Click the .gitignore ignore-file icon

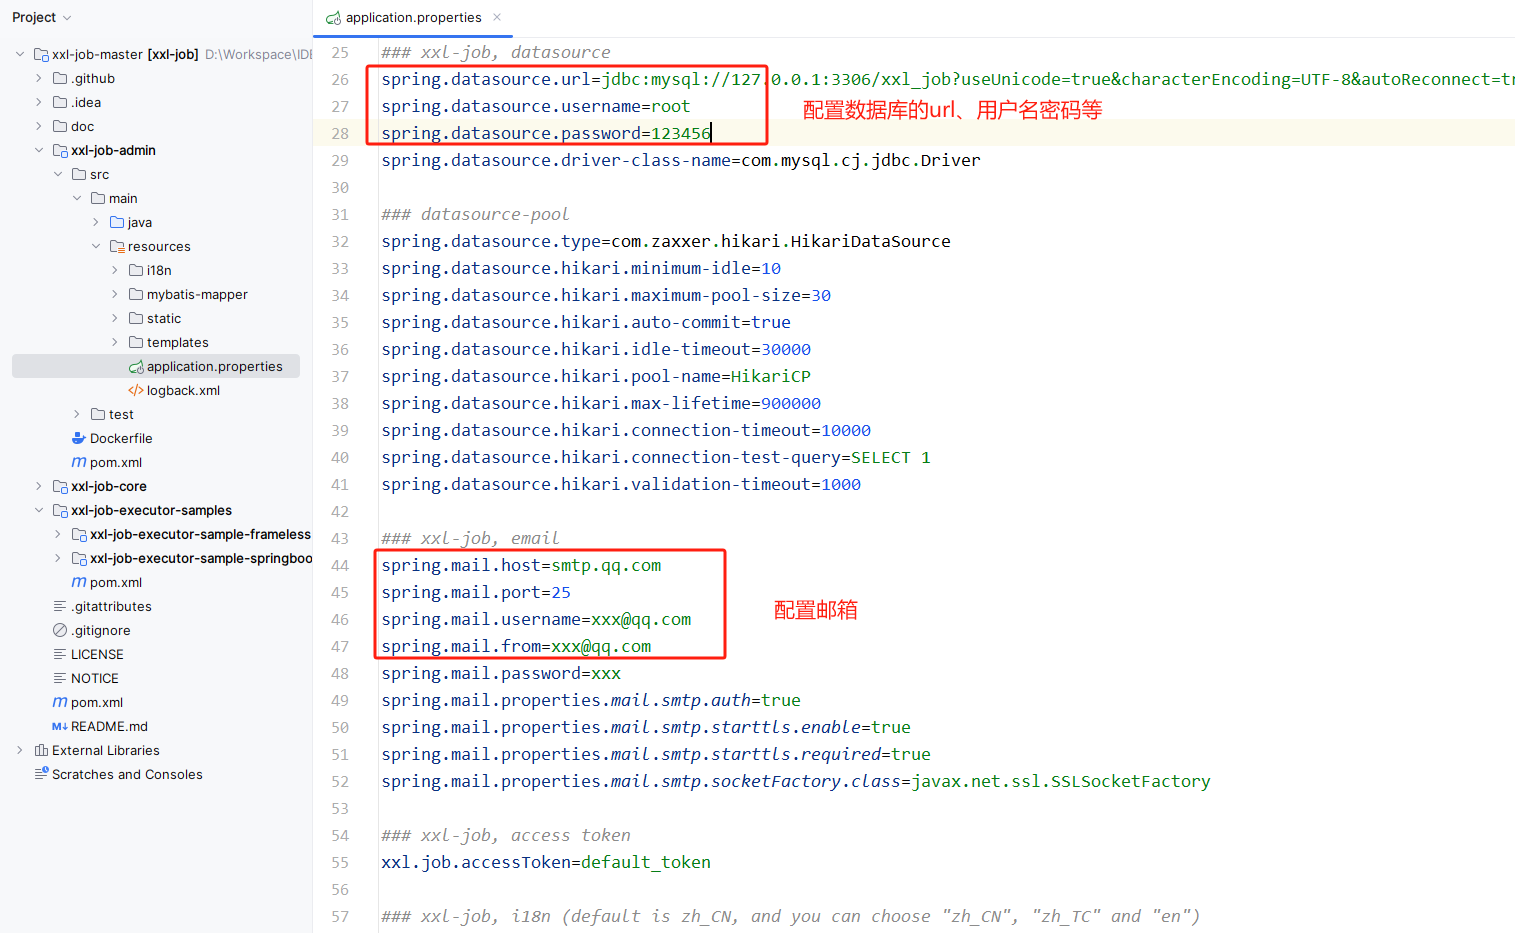pyautogui.click(x=60, y=630)
